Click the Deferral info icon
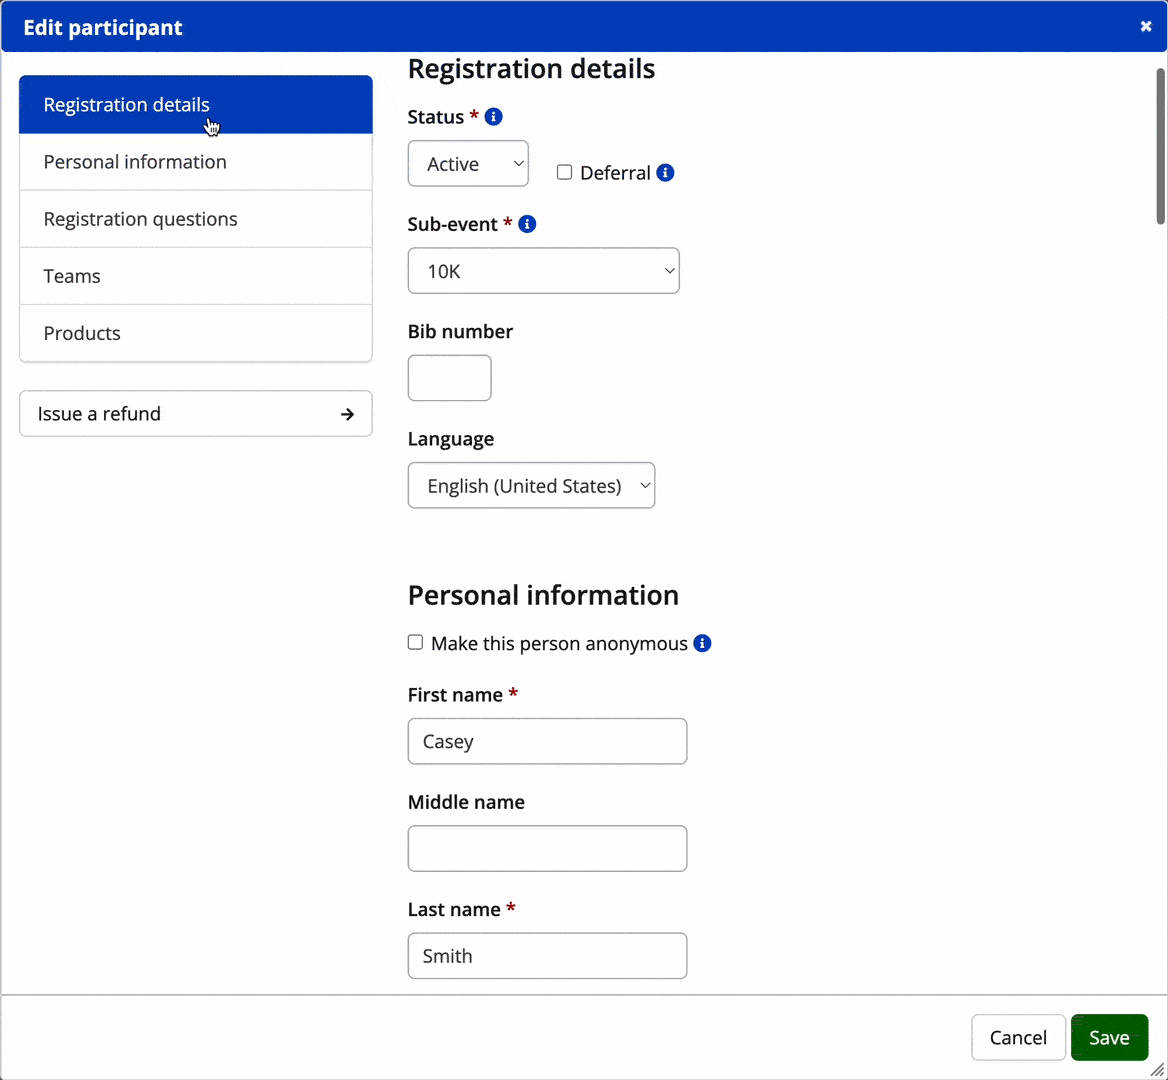The width and height of the screenshot is (1168, 1080). [x=665, y=173]
